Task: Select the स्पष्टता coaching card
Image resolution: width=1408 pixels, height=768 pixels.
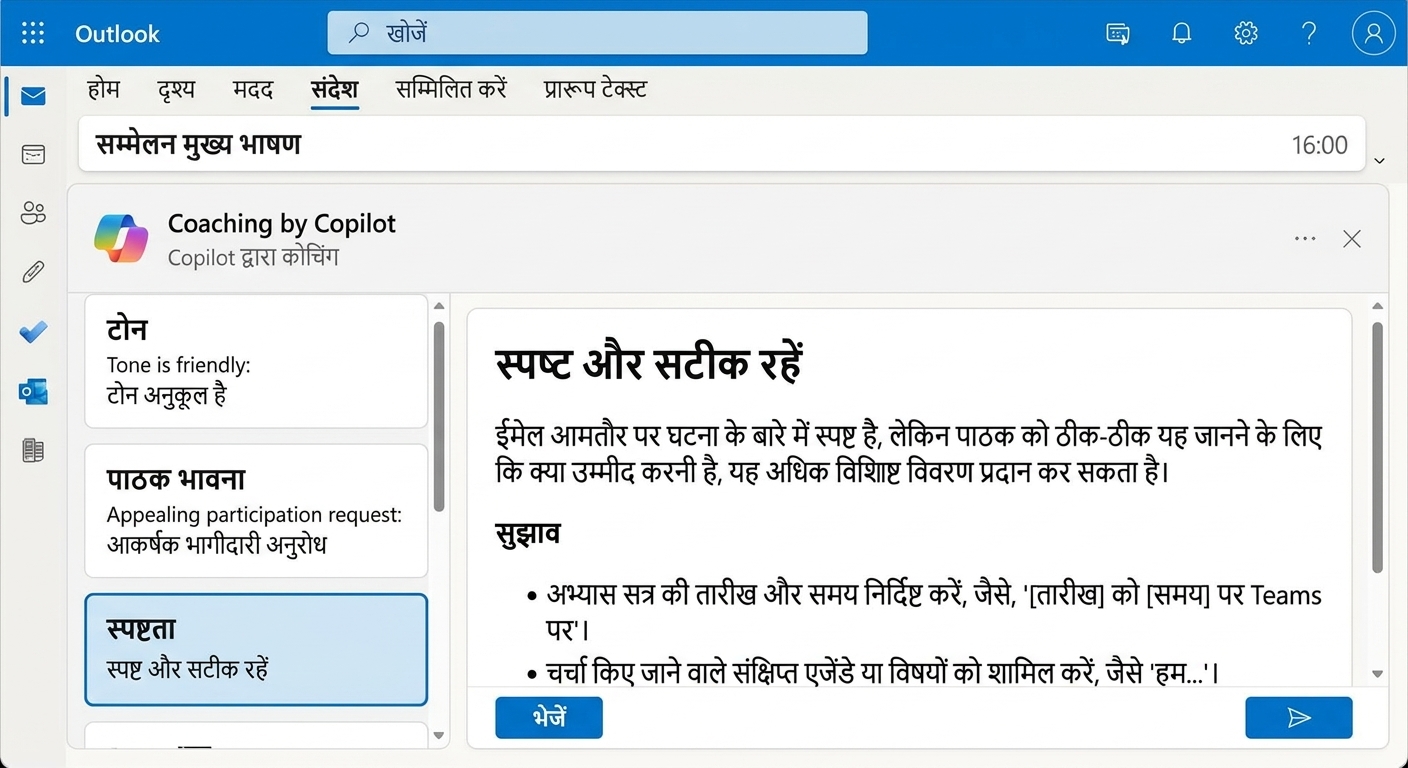Action: pos(256,650)
